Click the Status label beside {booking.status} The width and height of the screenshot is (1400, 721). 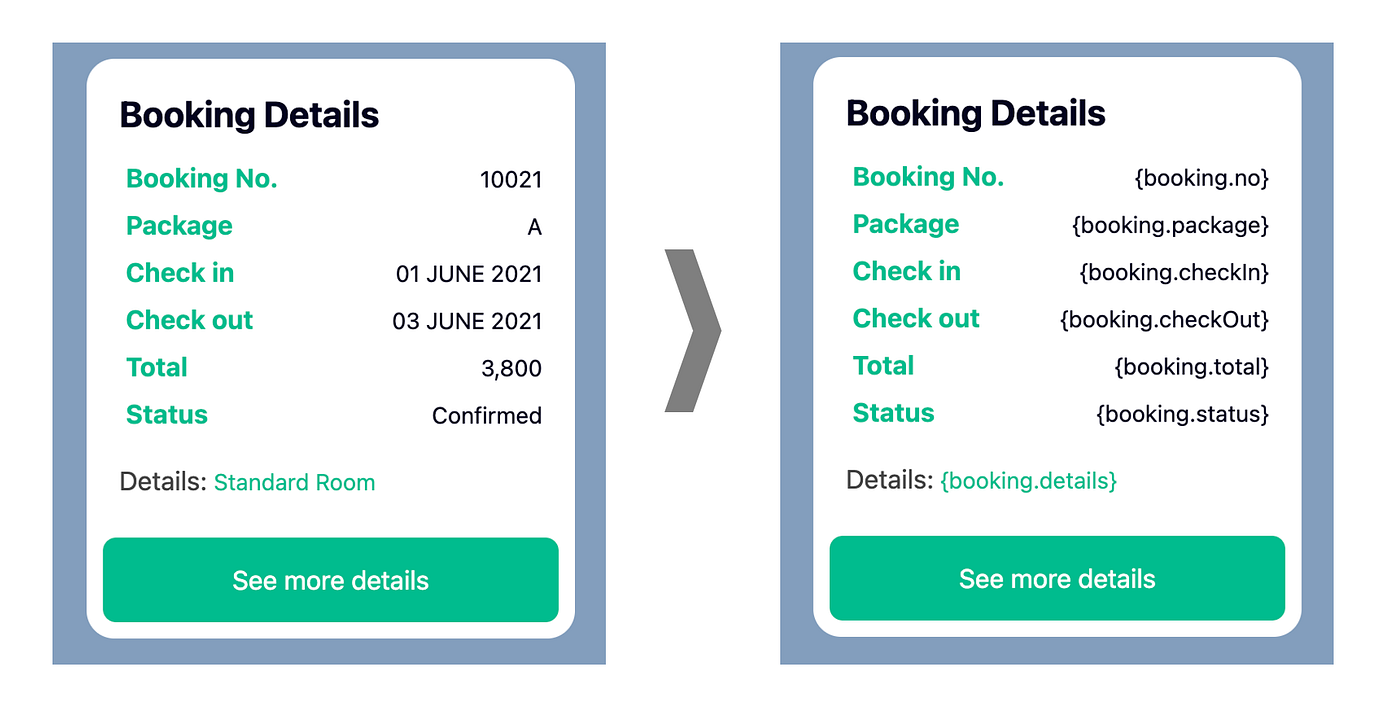point(893,413)
